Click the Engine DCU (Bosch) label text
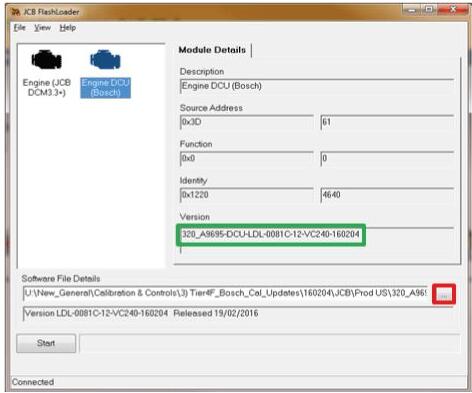Image resolution: width=472 pixels, height=393 pixels. tap(105, 88)
